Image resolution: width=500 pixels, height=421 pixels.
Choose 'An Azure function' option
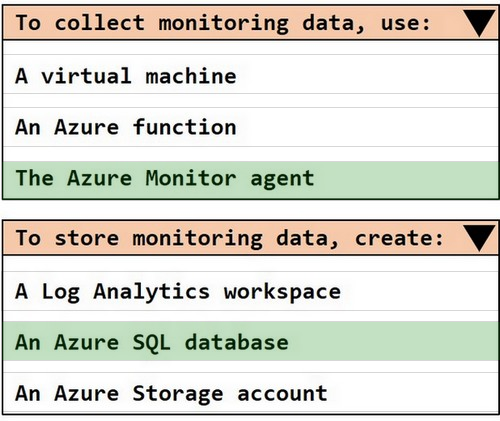click(251, 127)
